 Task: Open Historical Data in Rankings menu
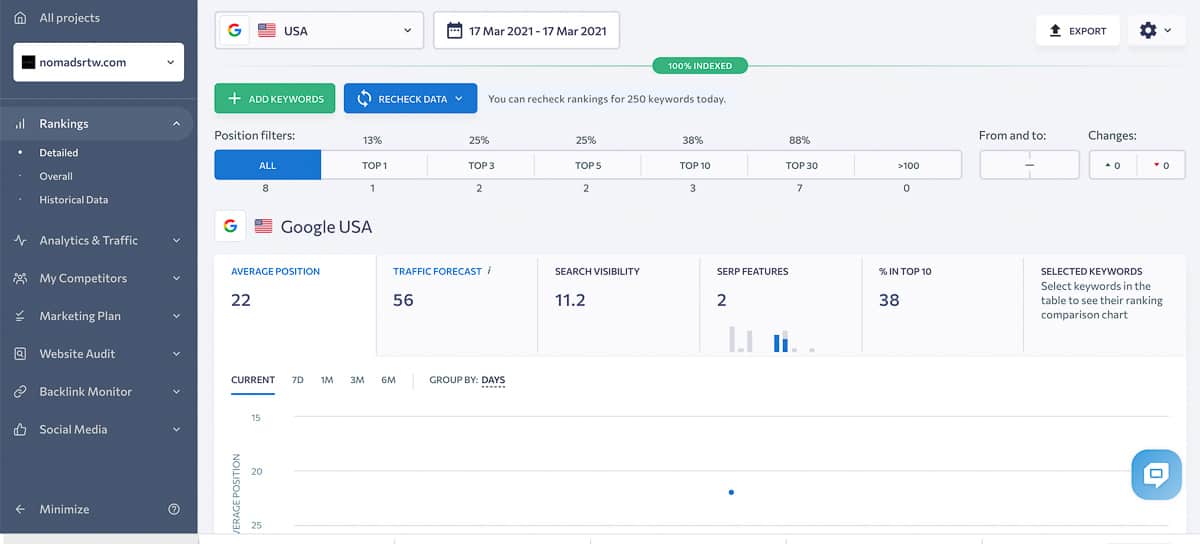[x=73, y=200]
